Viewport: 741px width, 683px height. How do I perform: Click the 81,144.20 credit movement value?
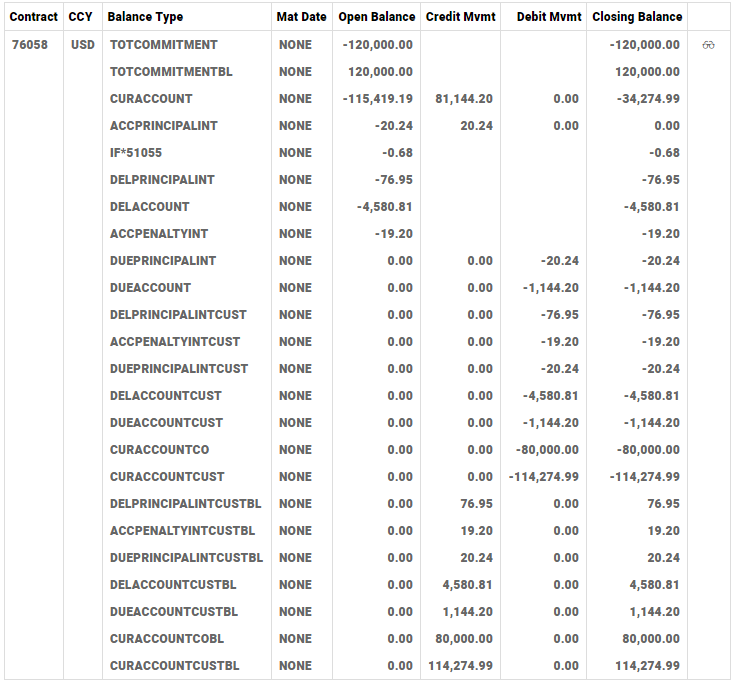(464, 99)
